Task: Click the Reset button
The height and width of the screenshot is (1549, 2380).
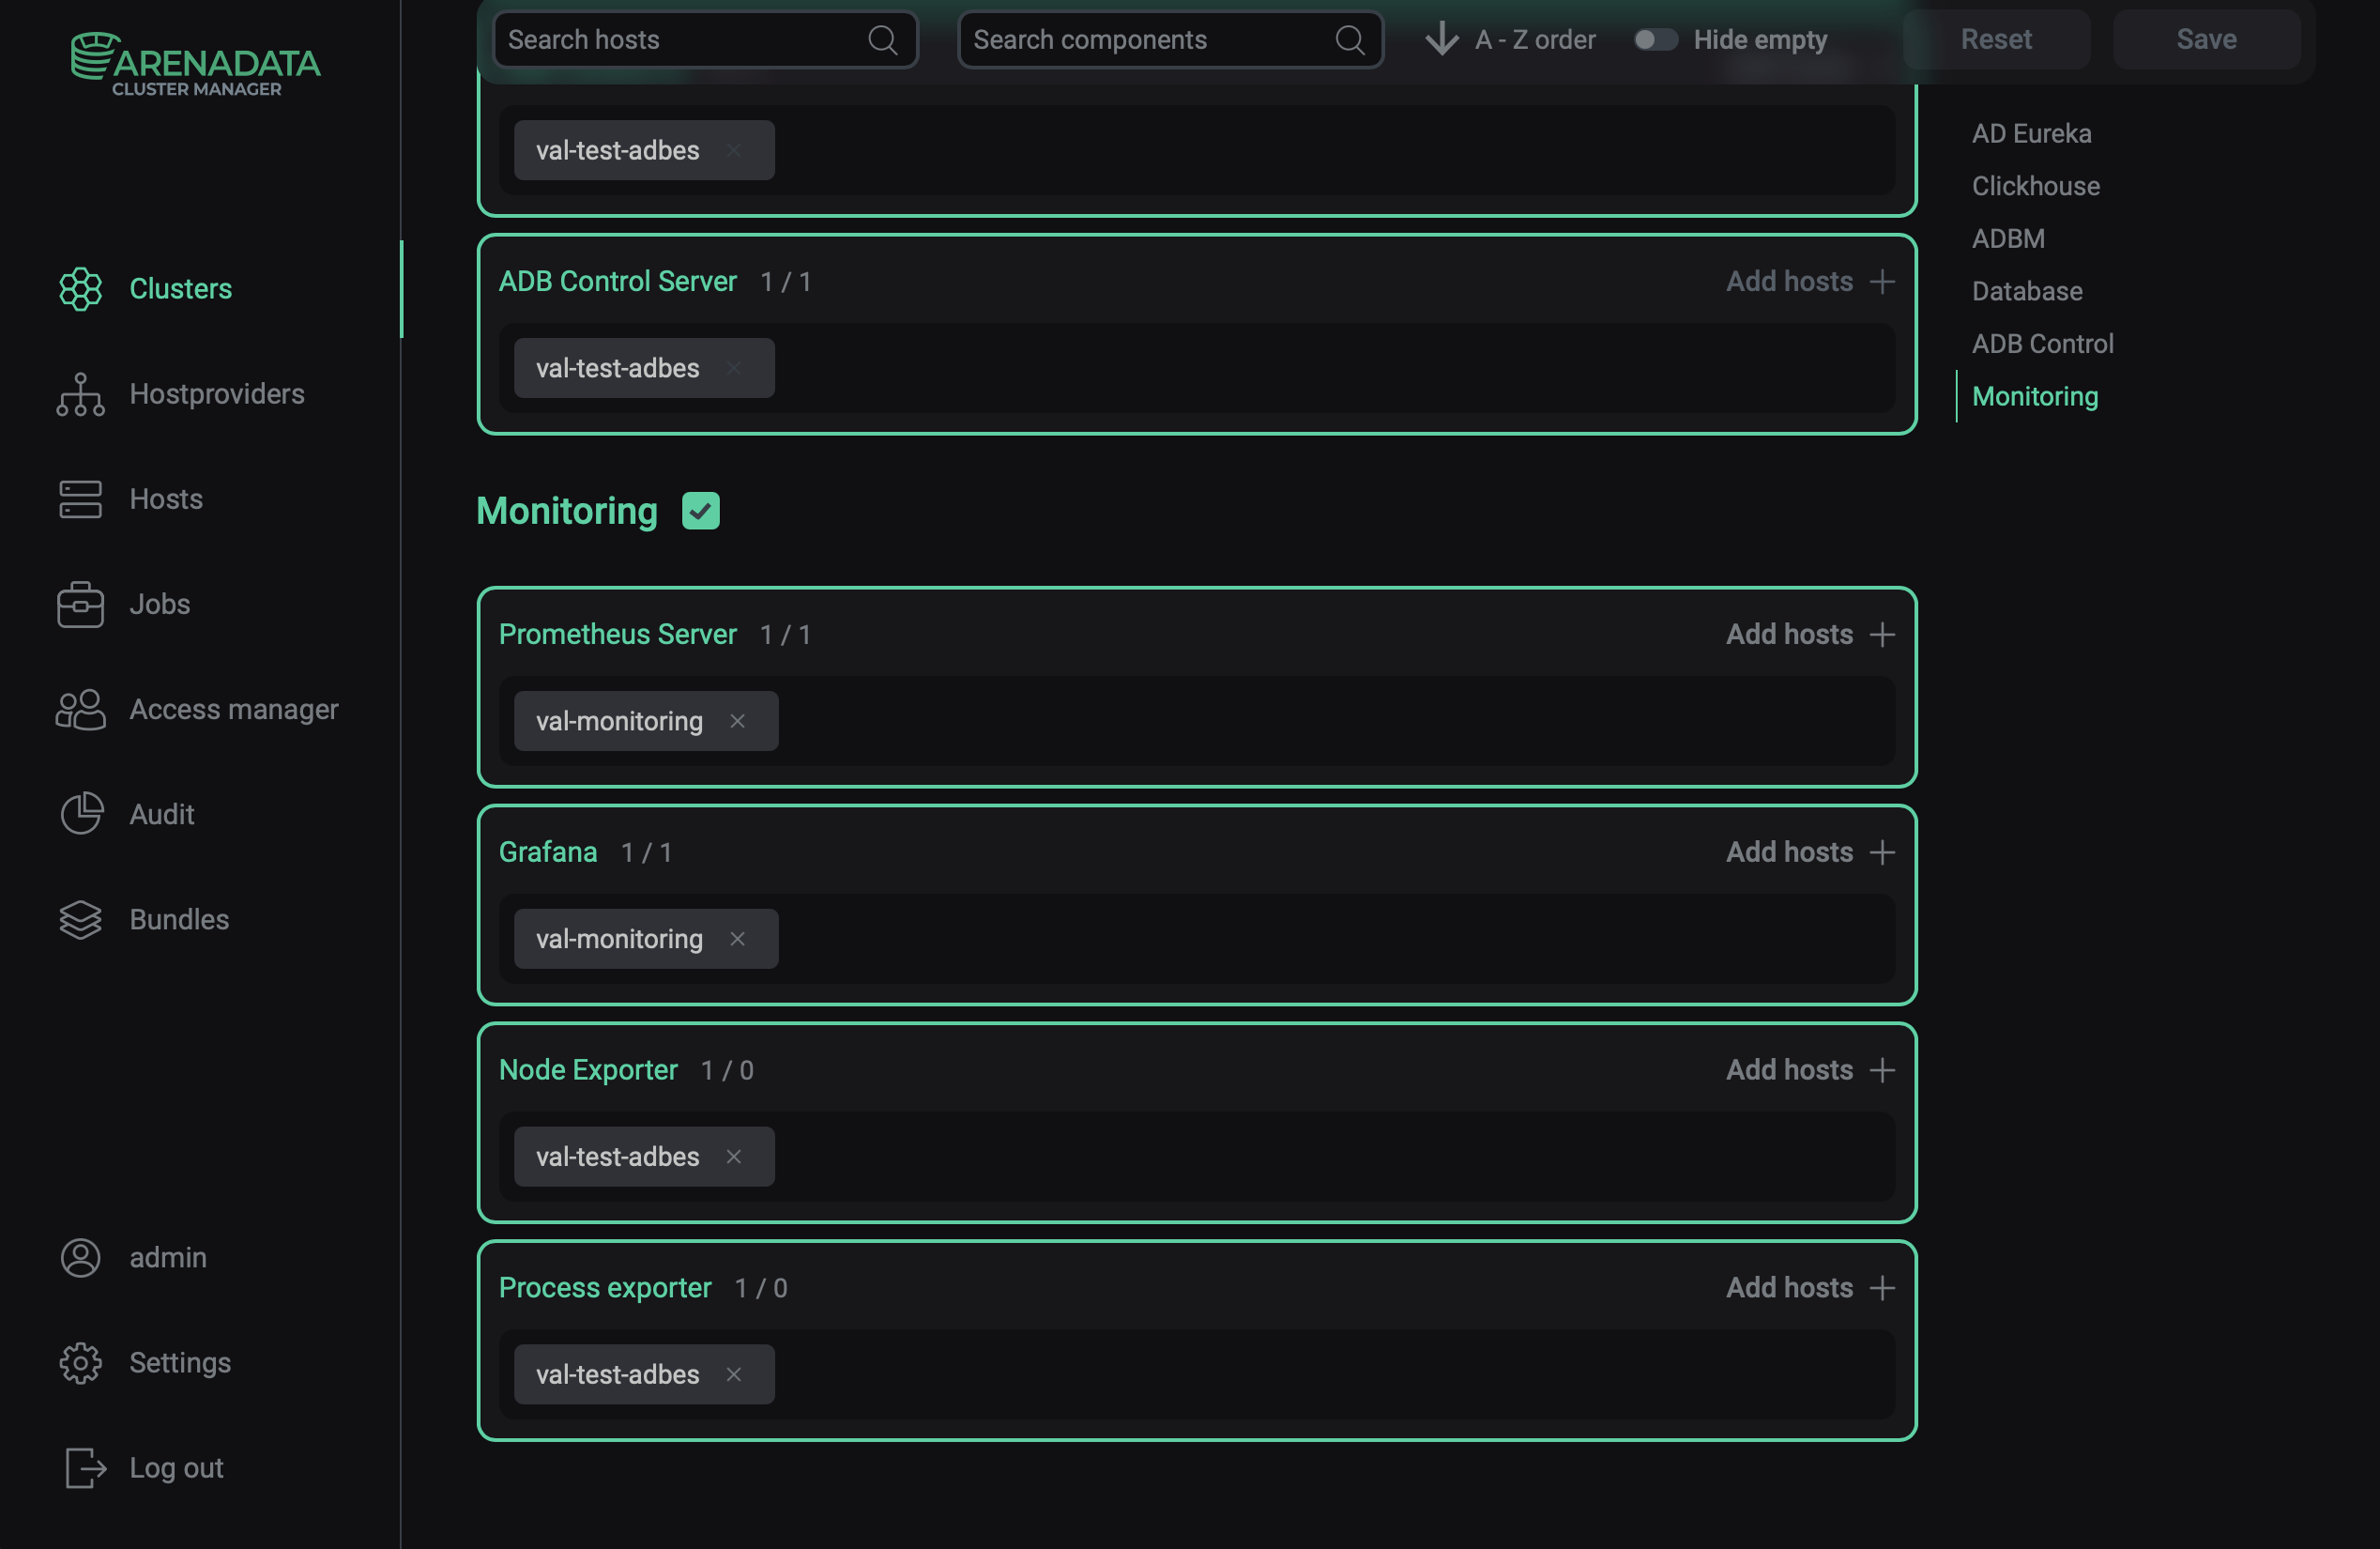Action: click(x=1996, y=39)
